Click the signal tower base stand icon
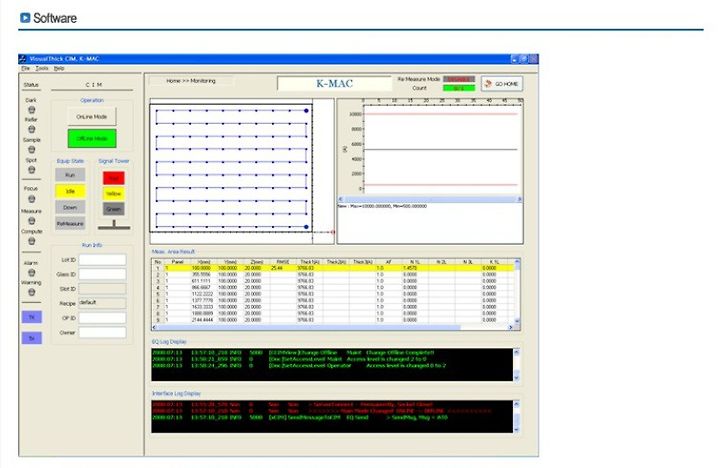This screenshot has width=720, height=468. pyautogui.click(x=114, y=225)
